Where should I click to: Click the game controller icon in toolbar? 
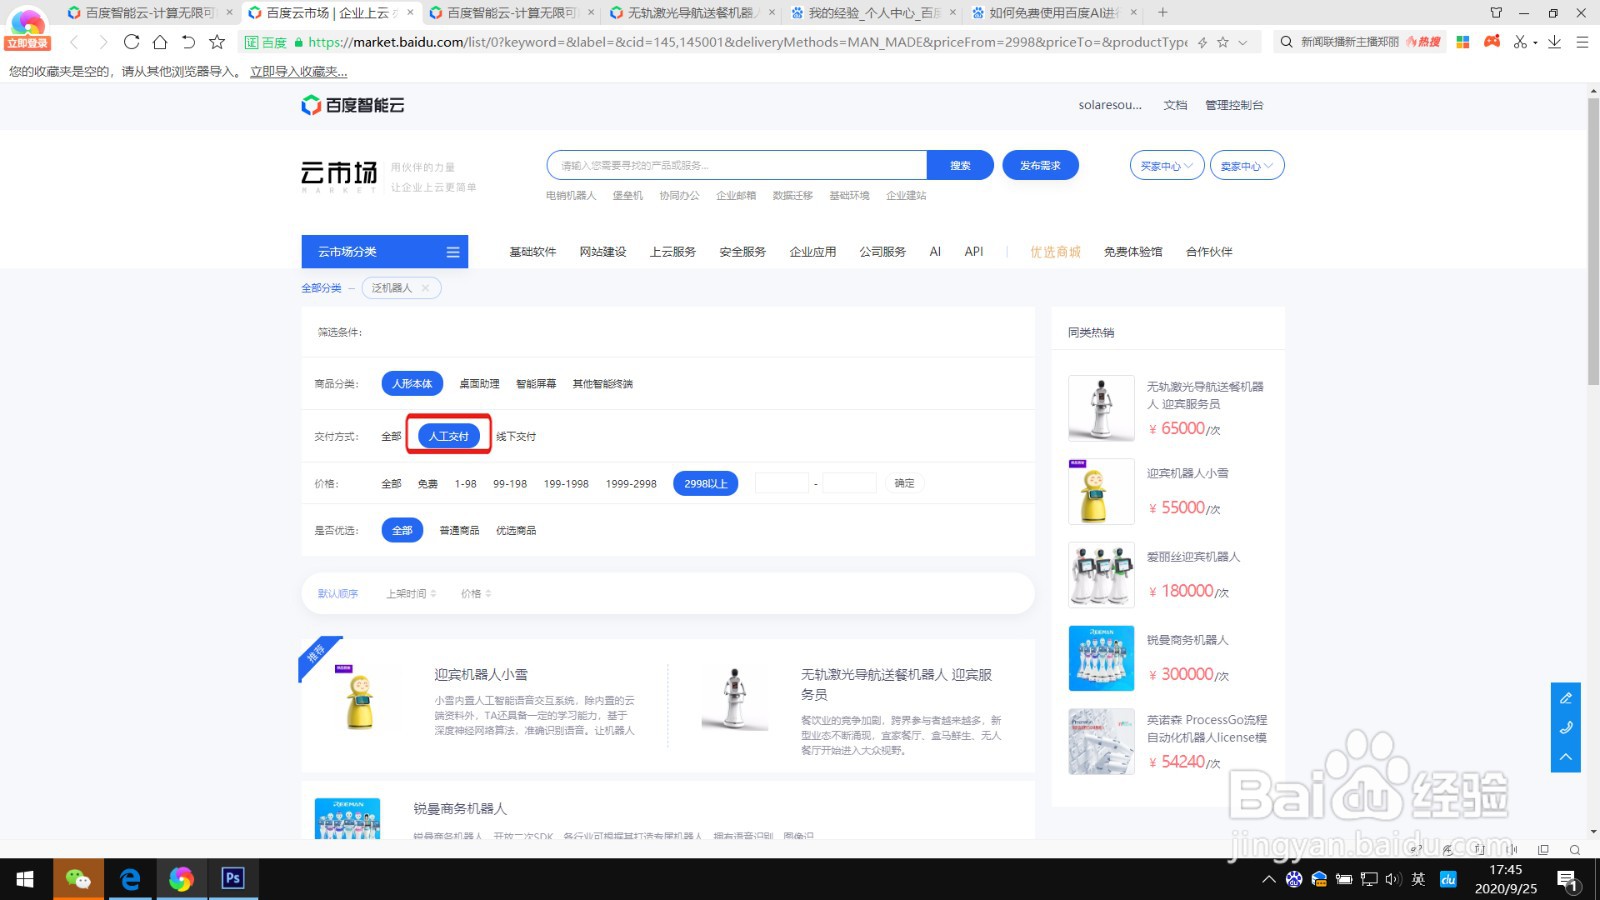pyautogui.click(x=1492, y=42)
